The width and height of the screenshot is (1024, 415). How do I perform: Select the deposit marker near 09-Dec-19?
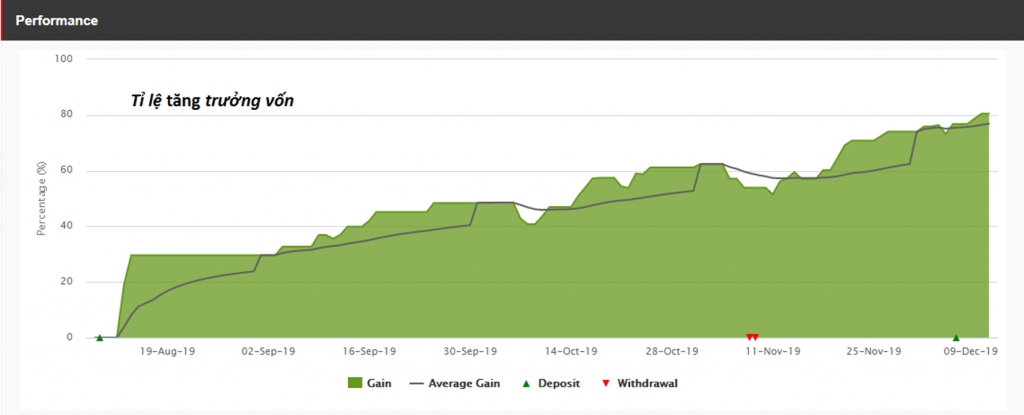coord(956,338)
